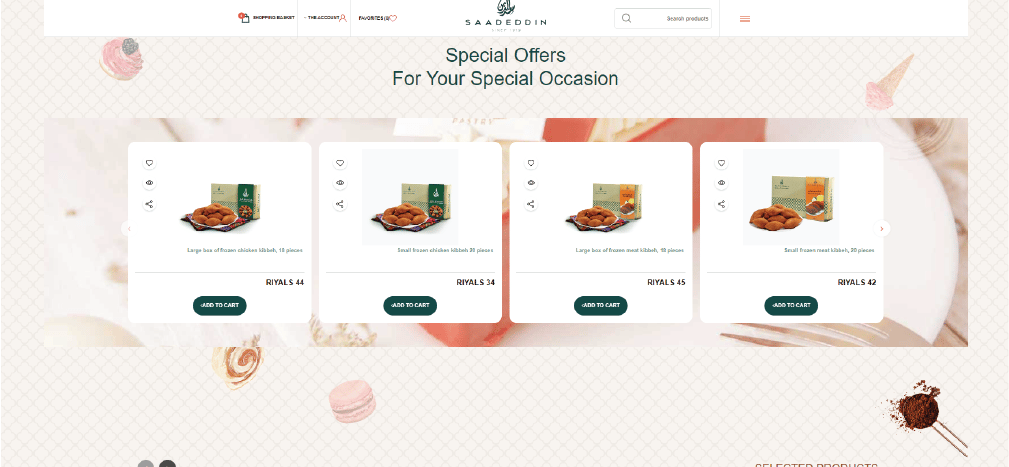
Task: Click the search magnifier icon
Action: point(626,18)
